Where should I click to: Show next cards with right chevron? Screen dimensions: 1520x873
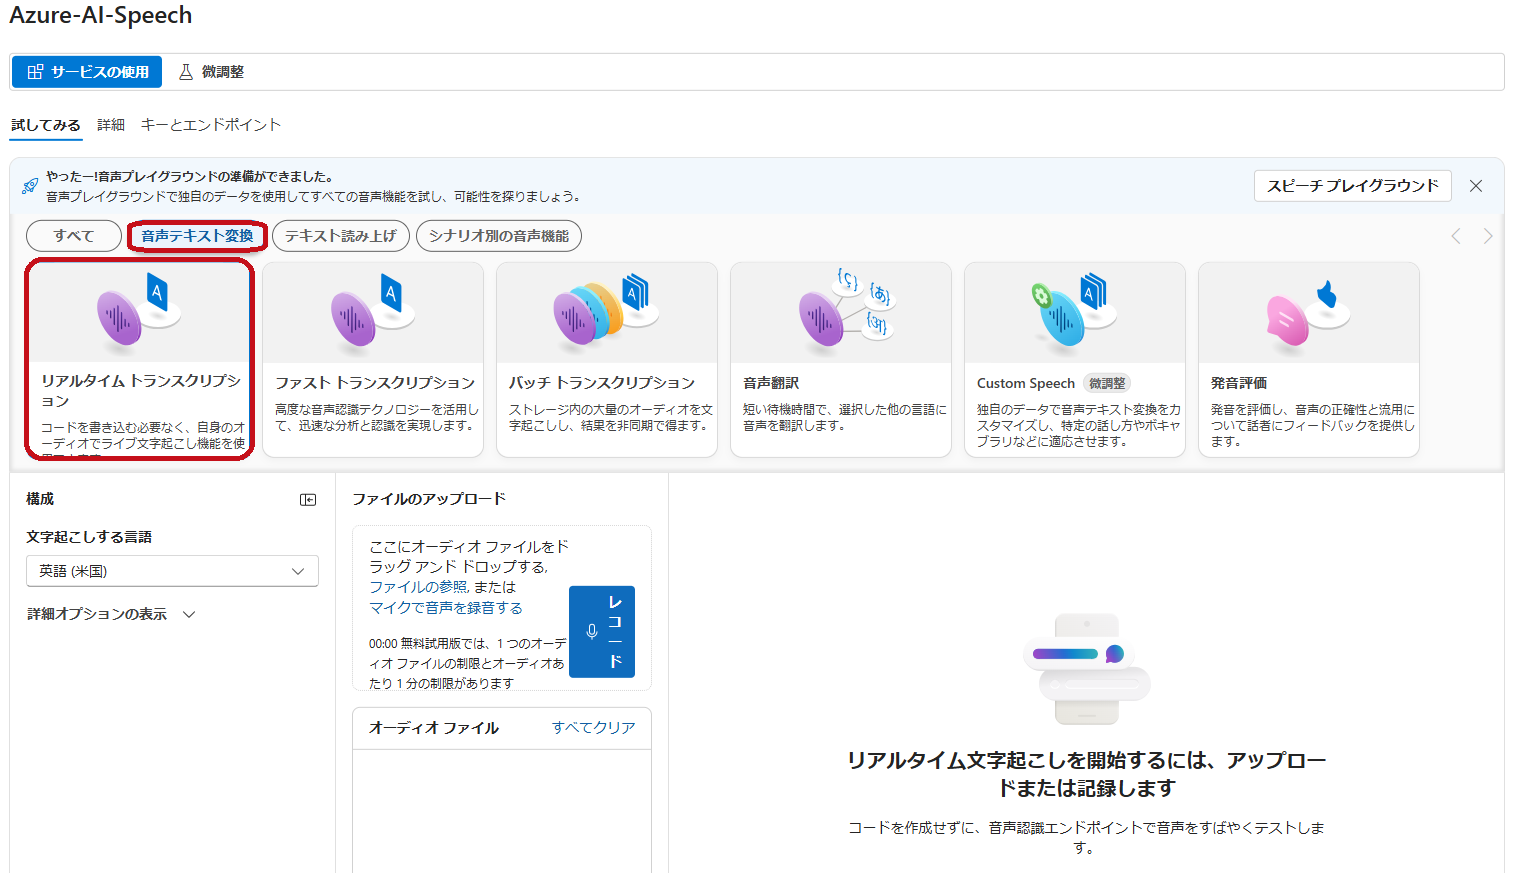point(1488,236)
